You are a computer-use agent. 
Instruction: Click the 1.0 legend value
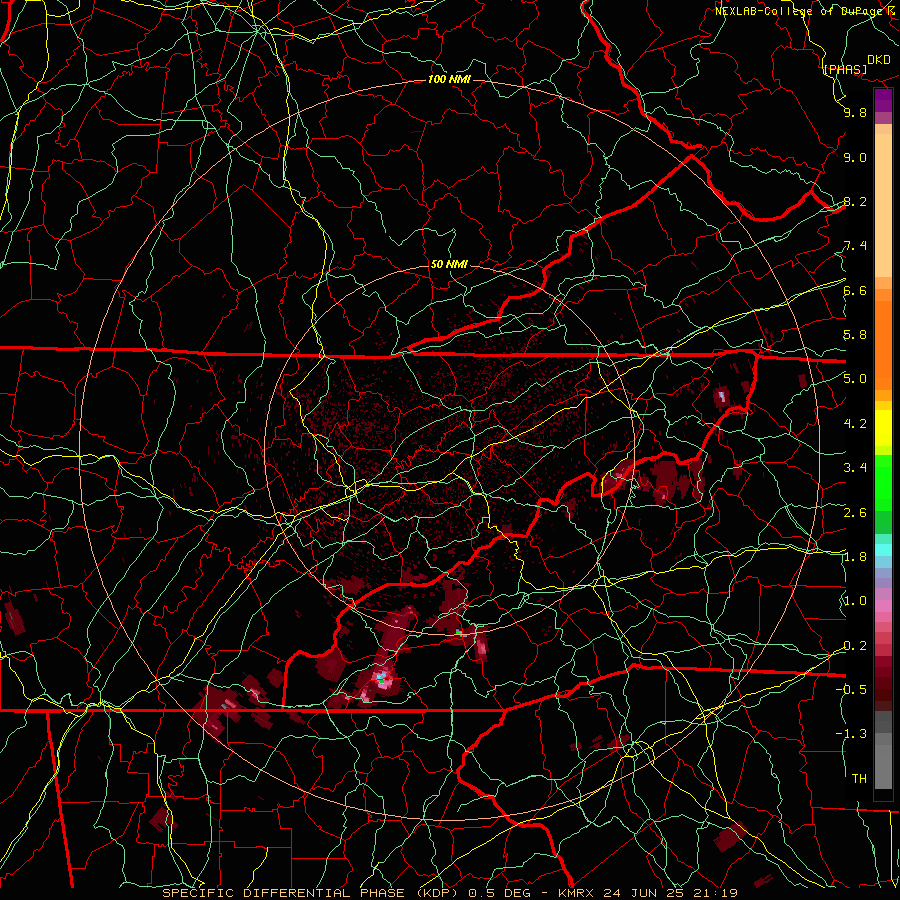(x=855, y=601)
